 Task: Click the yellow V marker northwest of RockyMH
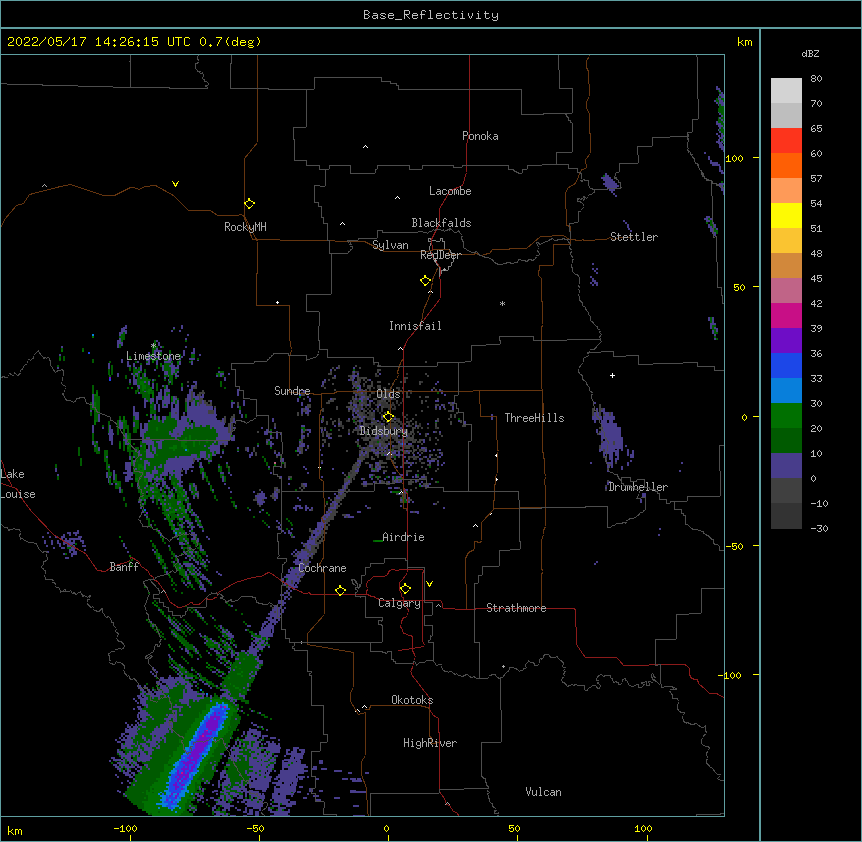[175, 184]
